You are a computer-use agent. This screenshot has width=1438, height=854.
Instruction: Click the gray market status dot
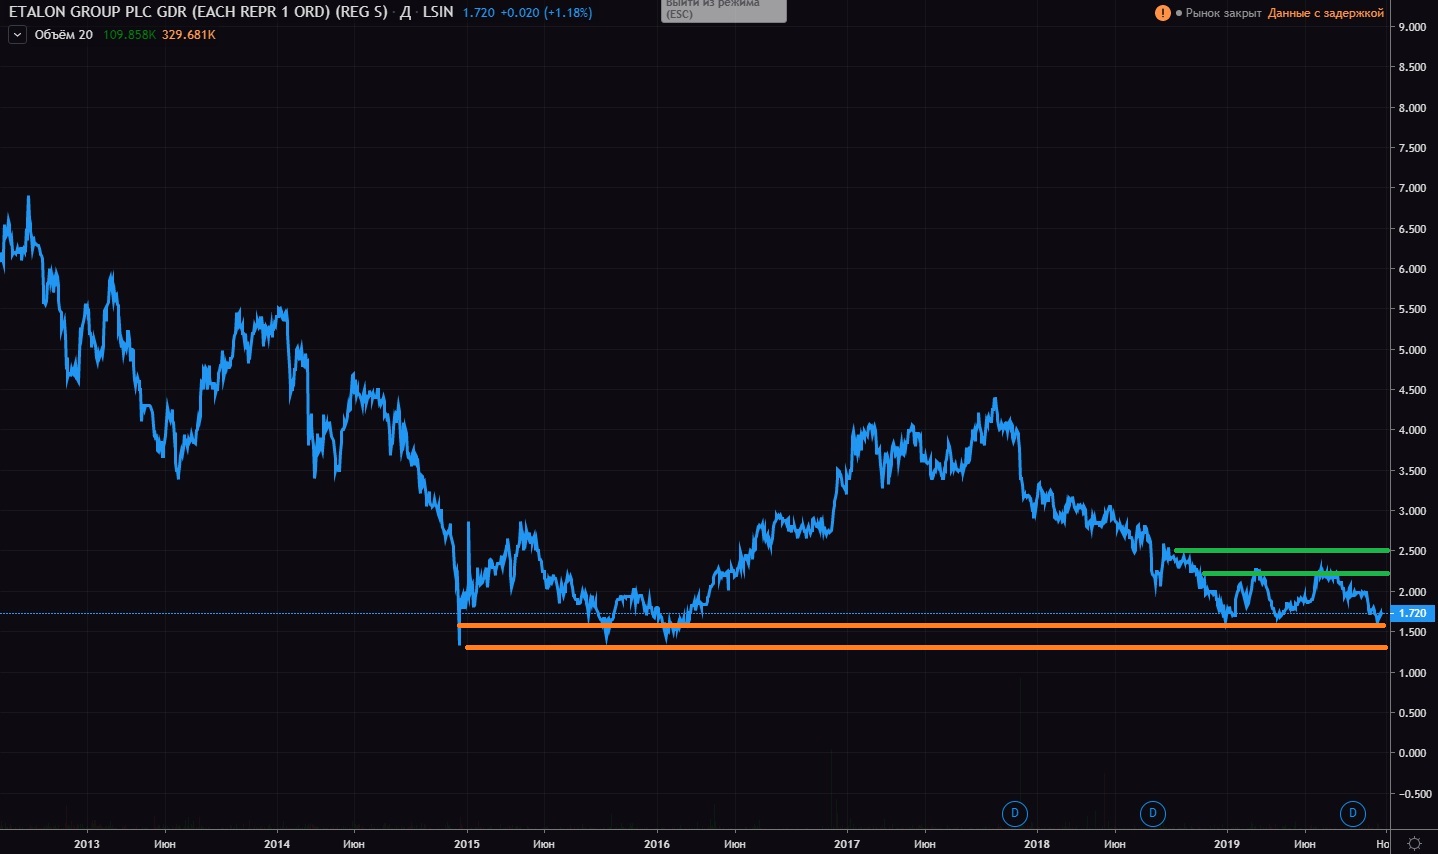[1179, 13]
